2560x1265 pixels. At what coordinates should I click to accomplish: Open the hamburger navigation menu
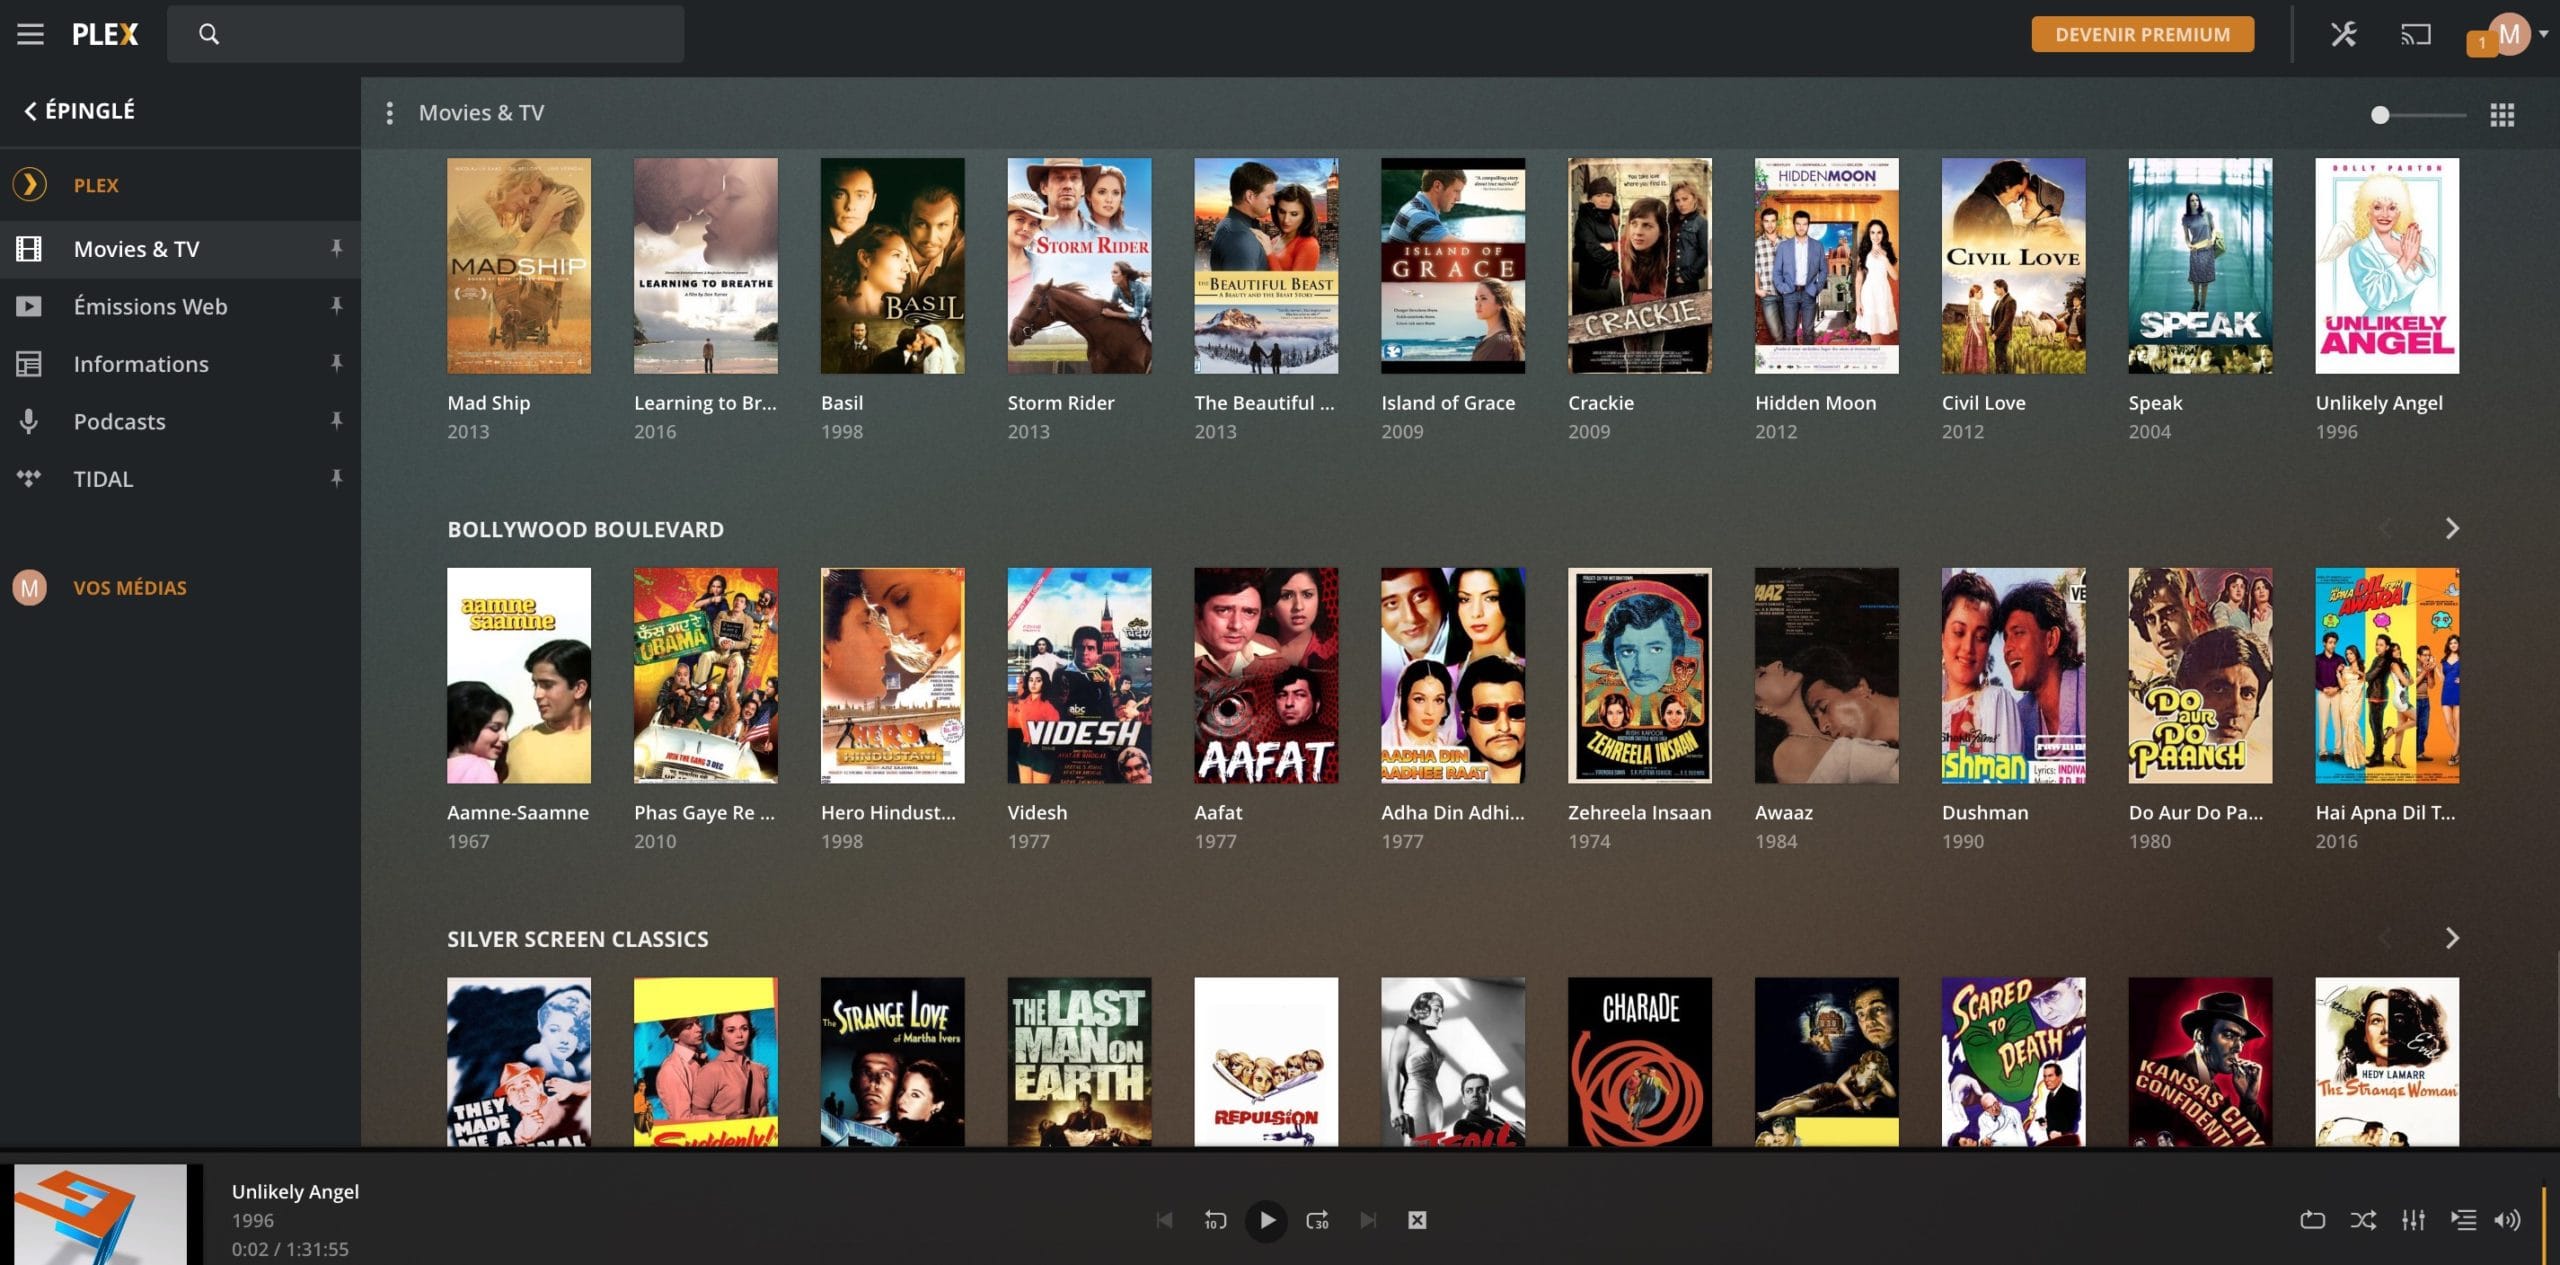[x=30, y=33]
